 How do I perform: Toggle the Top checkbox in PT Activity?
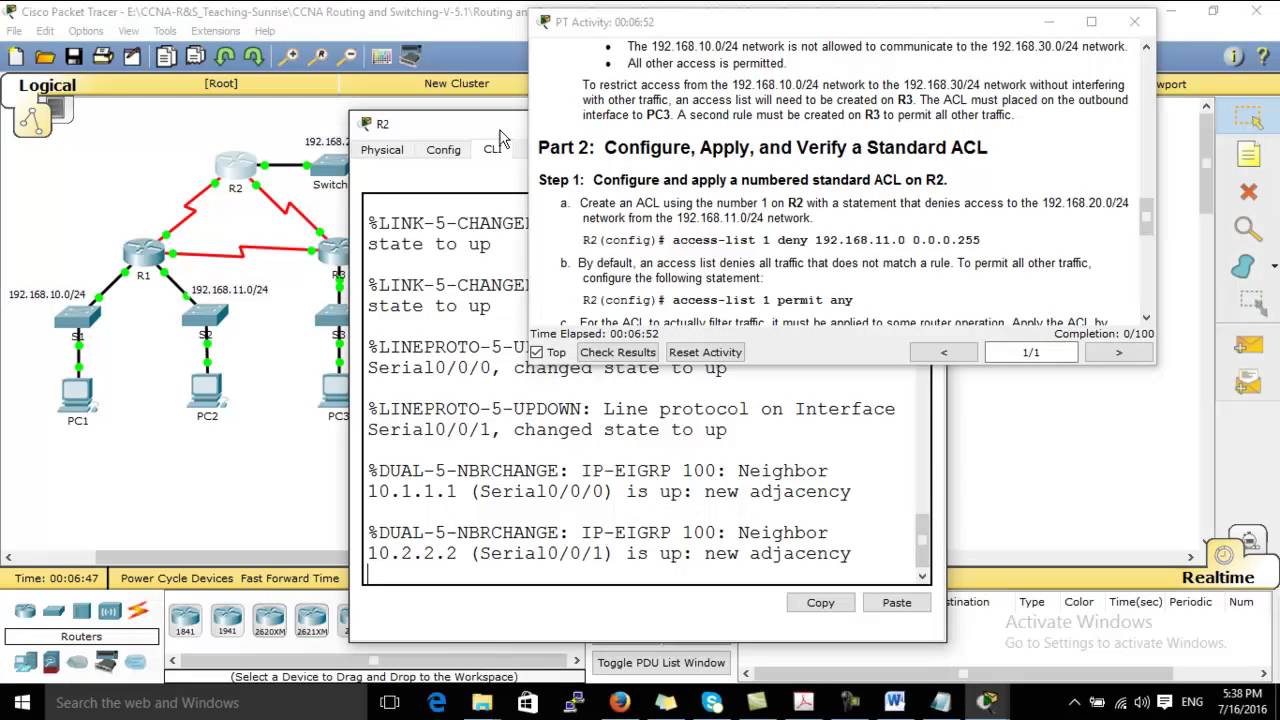537,352
